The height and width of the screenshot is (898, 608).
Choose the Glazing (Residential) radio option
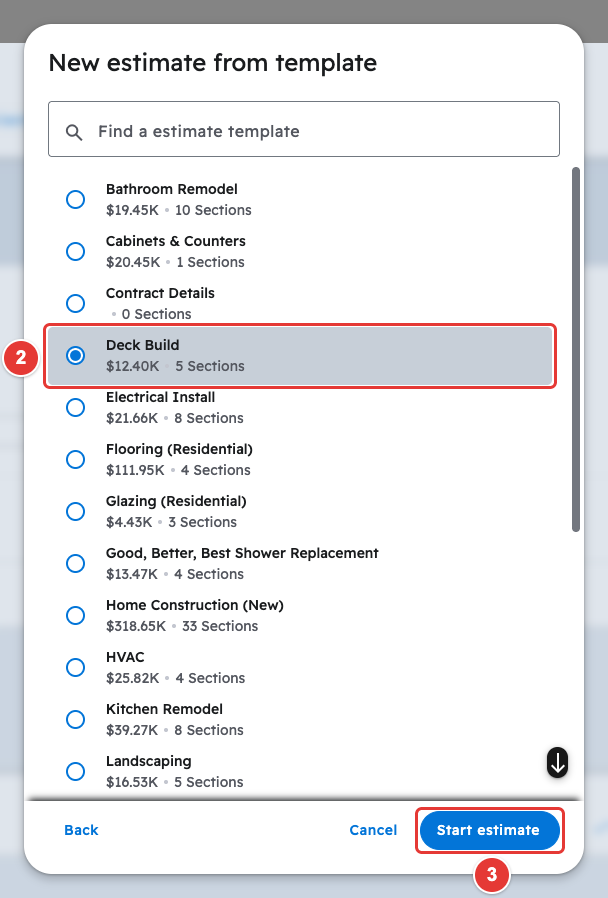tap(76, 511)
